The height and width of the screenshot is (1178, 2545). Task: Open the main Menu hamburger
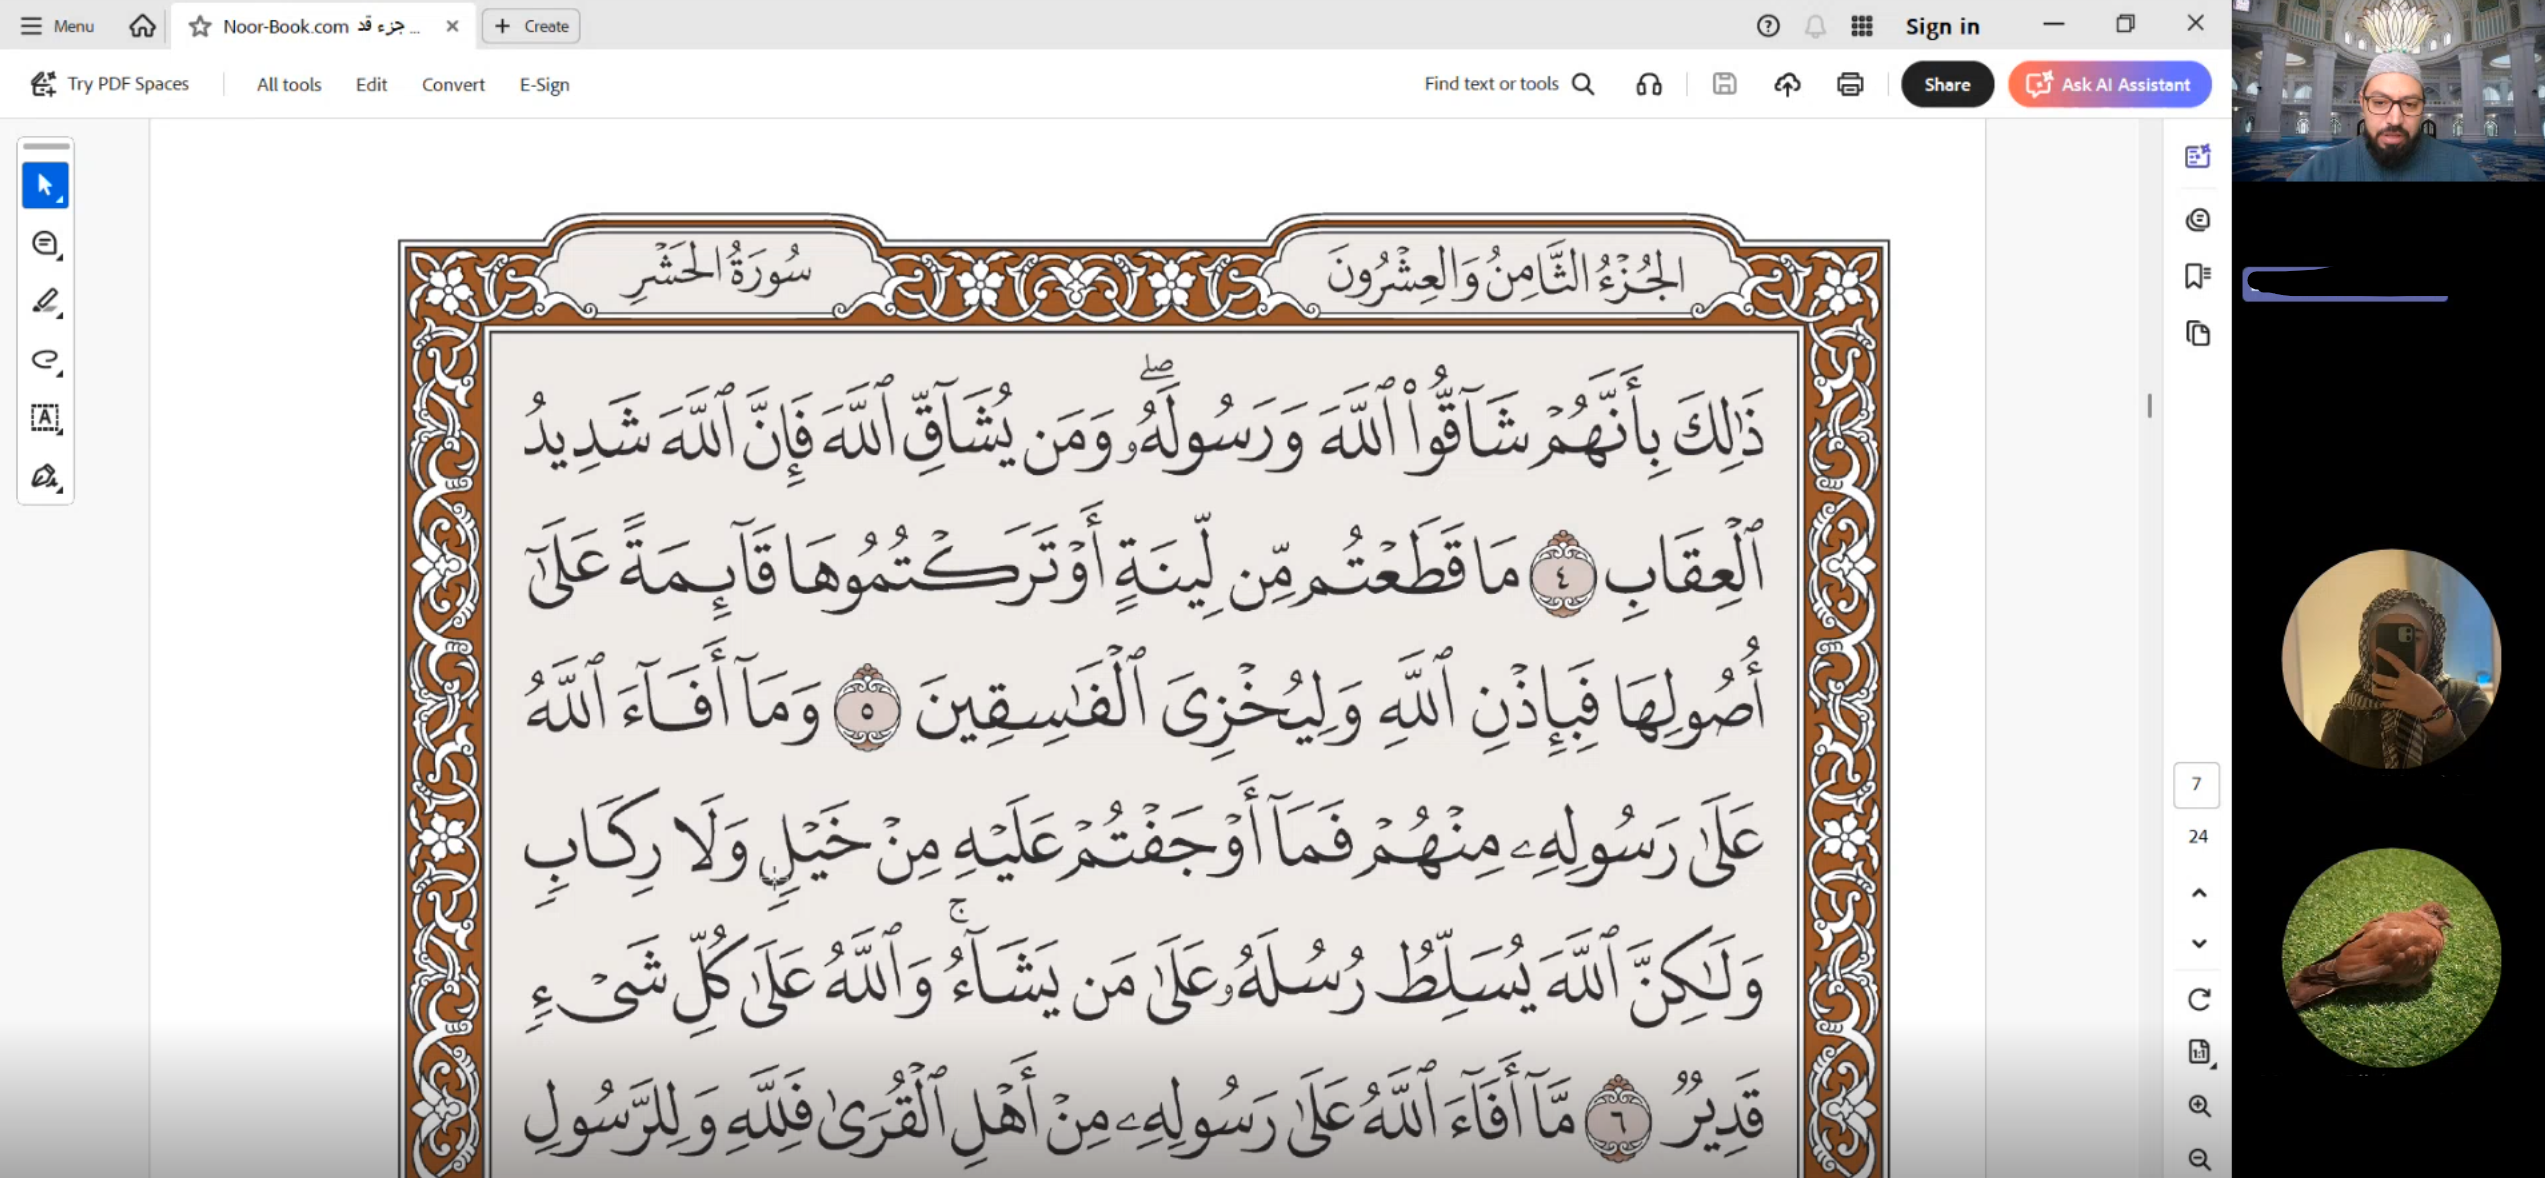tap(57, 26)
